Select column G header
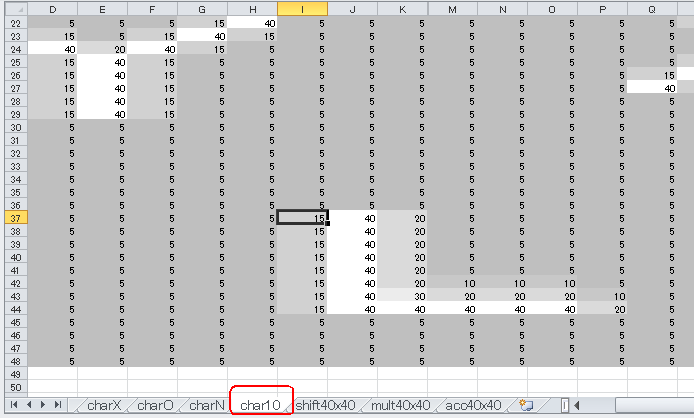 click(x=202, y=9)
